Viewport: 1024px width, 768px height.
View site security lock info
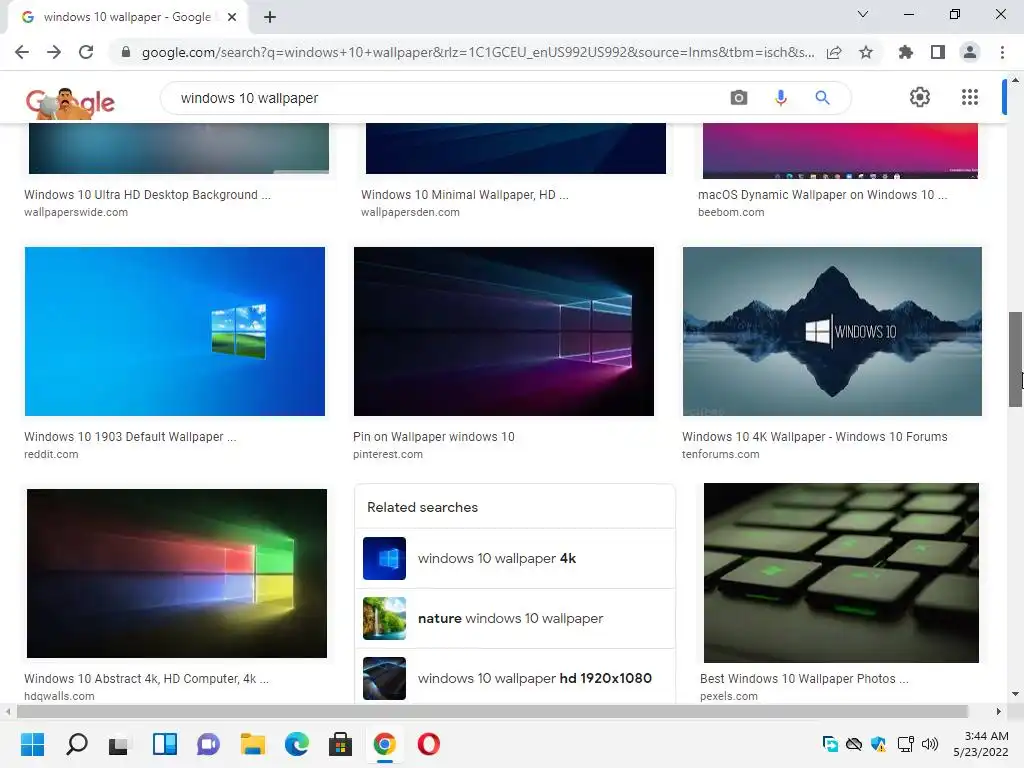[x=126, y=52]
